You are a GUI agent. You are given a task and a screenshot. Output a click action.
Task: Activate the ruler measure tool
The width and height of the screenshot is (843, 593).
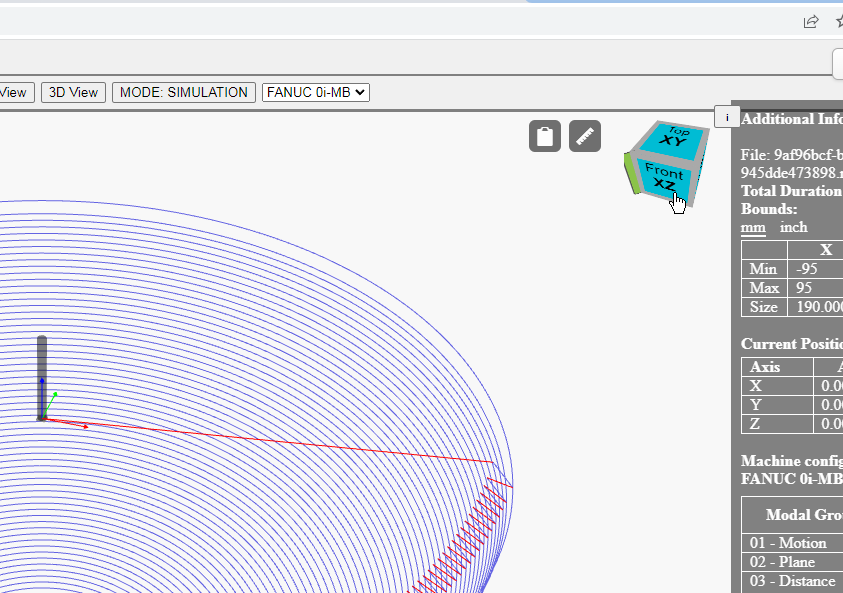click(x=585, y=136)
